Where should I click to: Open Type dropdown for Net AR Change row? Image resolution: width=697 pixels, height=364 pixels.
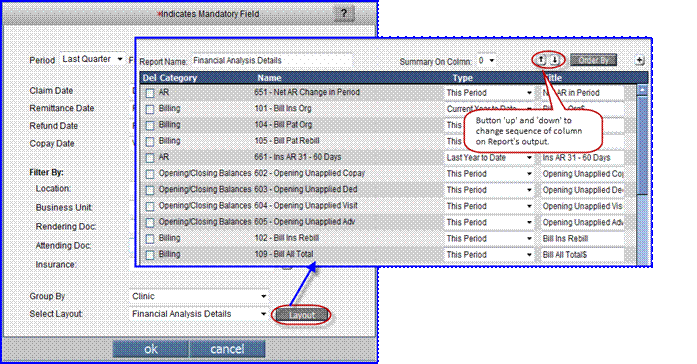click(489, 93)
